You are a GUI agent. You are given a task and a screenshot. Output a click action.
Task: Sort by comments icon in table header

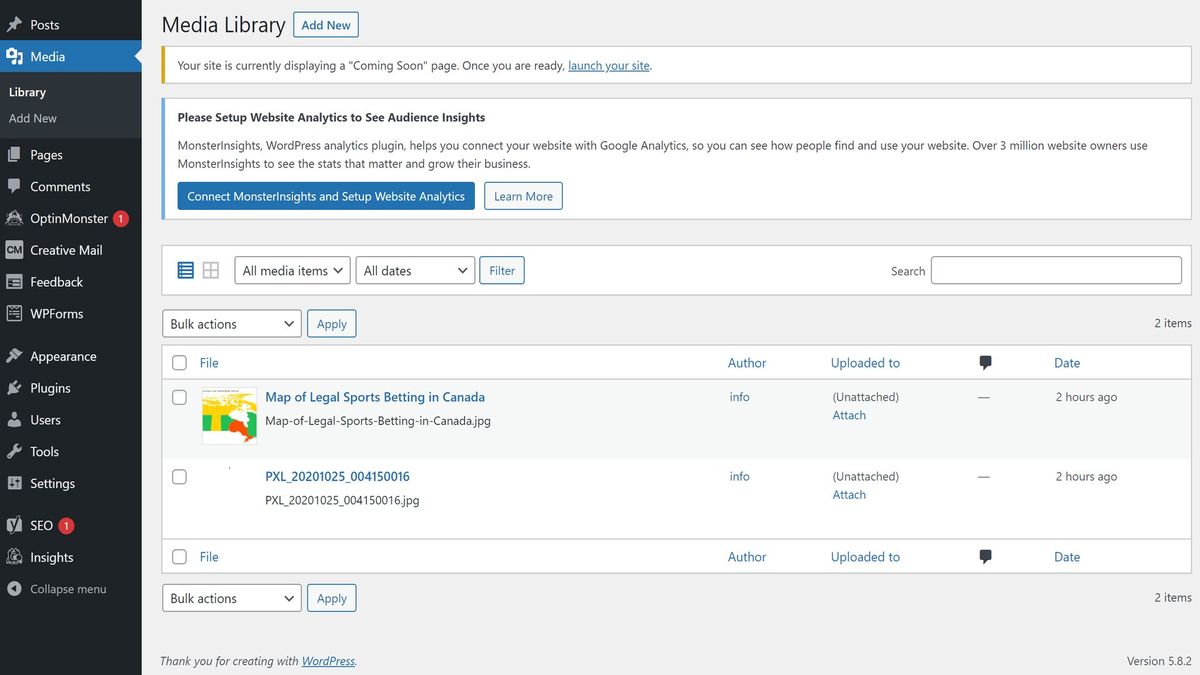tap(985, 363)
